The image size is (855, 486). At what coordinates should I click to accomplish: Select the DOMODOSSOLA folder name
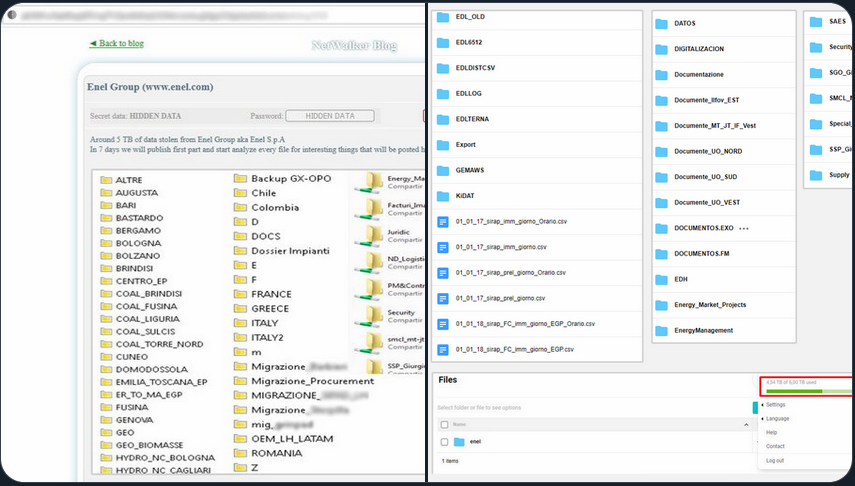[x=152, y=369]
